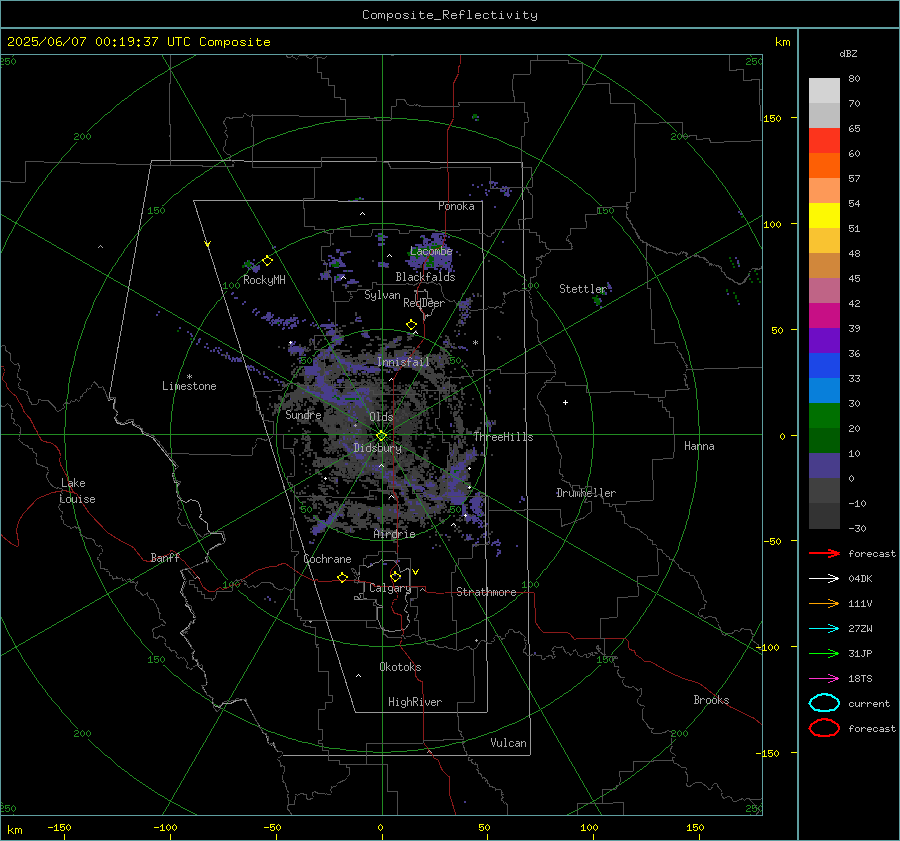The image size is (900, 841).
Task: Click the yellow diamond marker near RedDeer
Action: [411, 325]
